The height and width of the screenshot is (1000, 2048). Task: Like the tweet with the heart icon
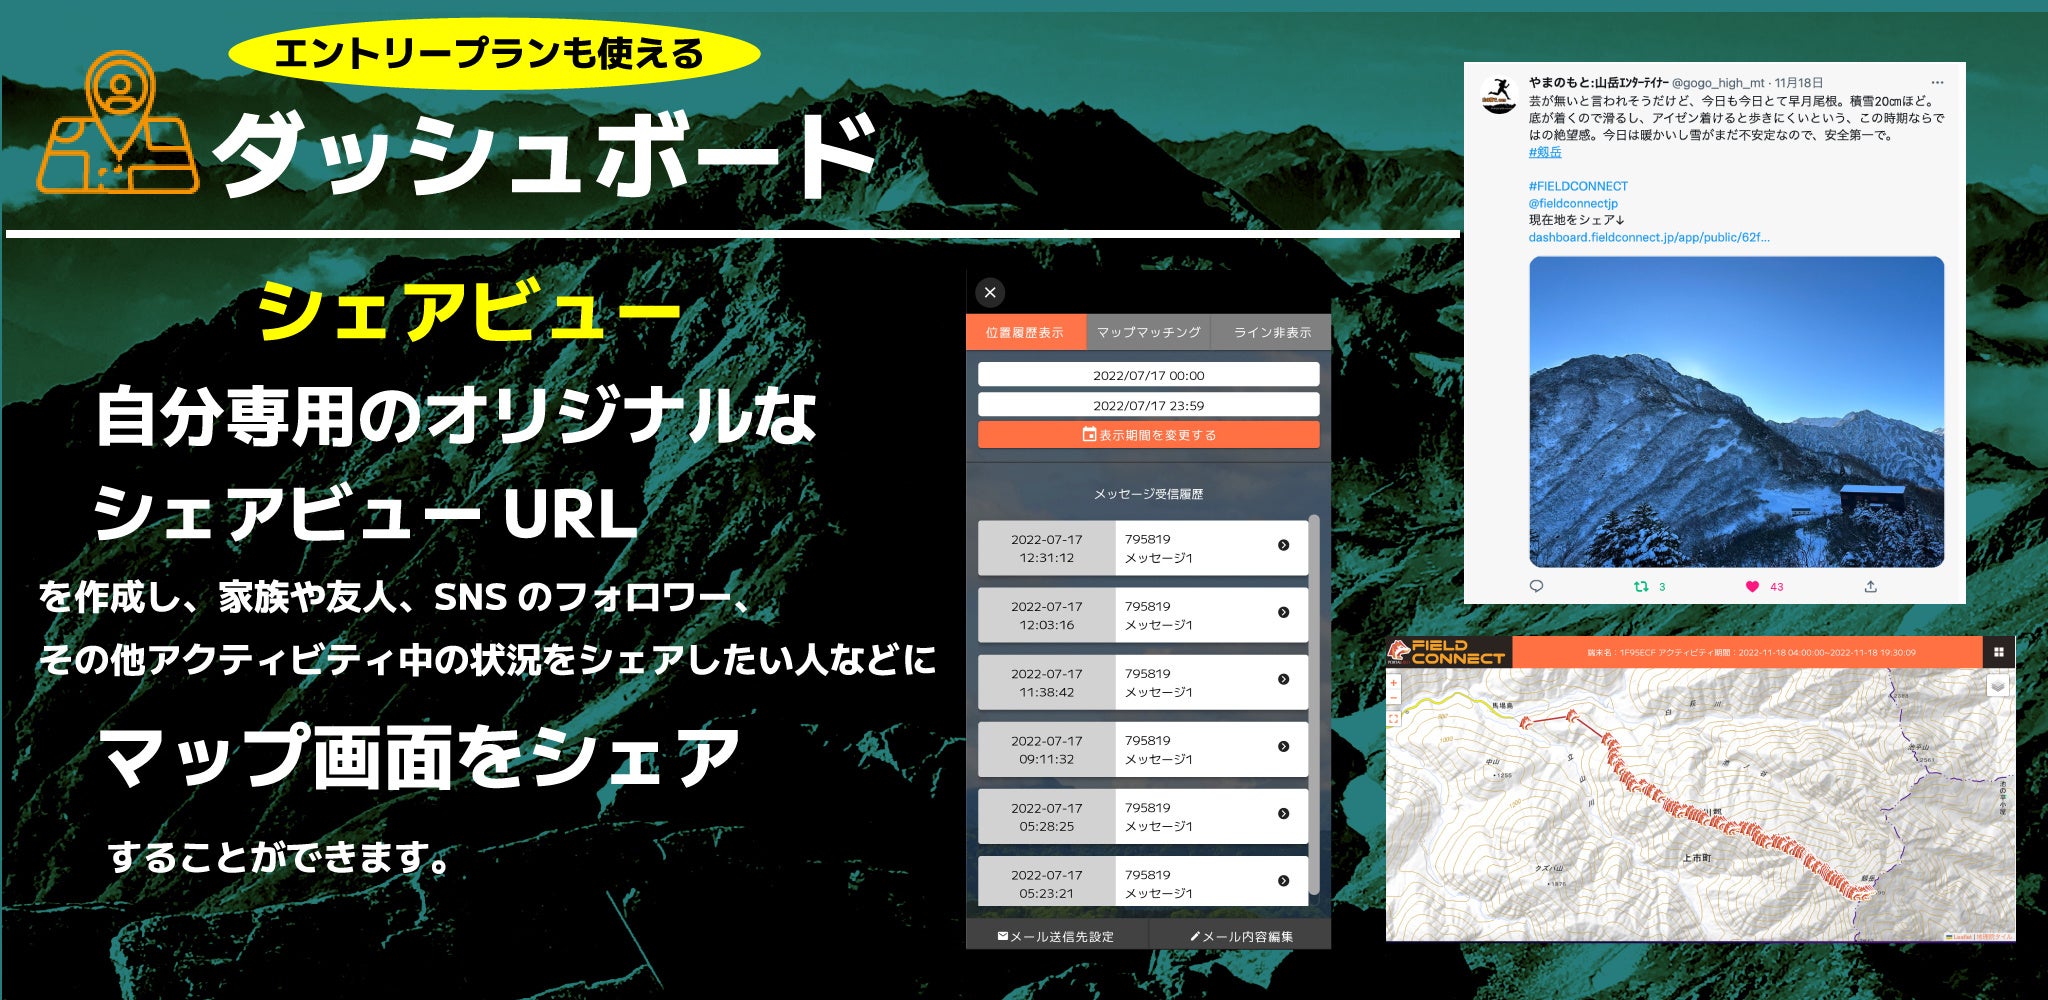(x=1752, y=586)
